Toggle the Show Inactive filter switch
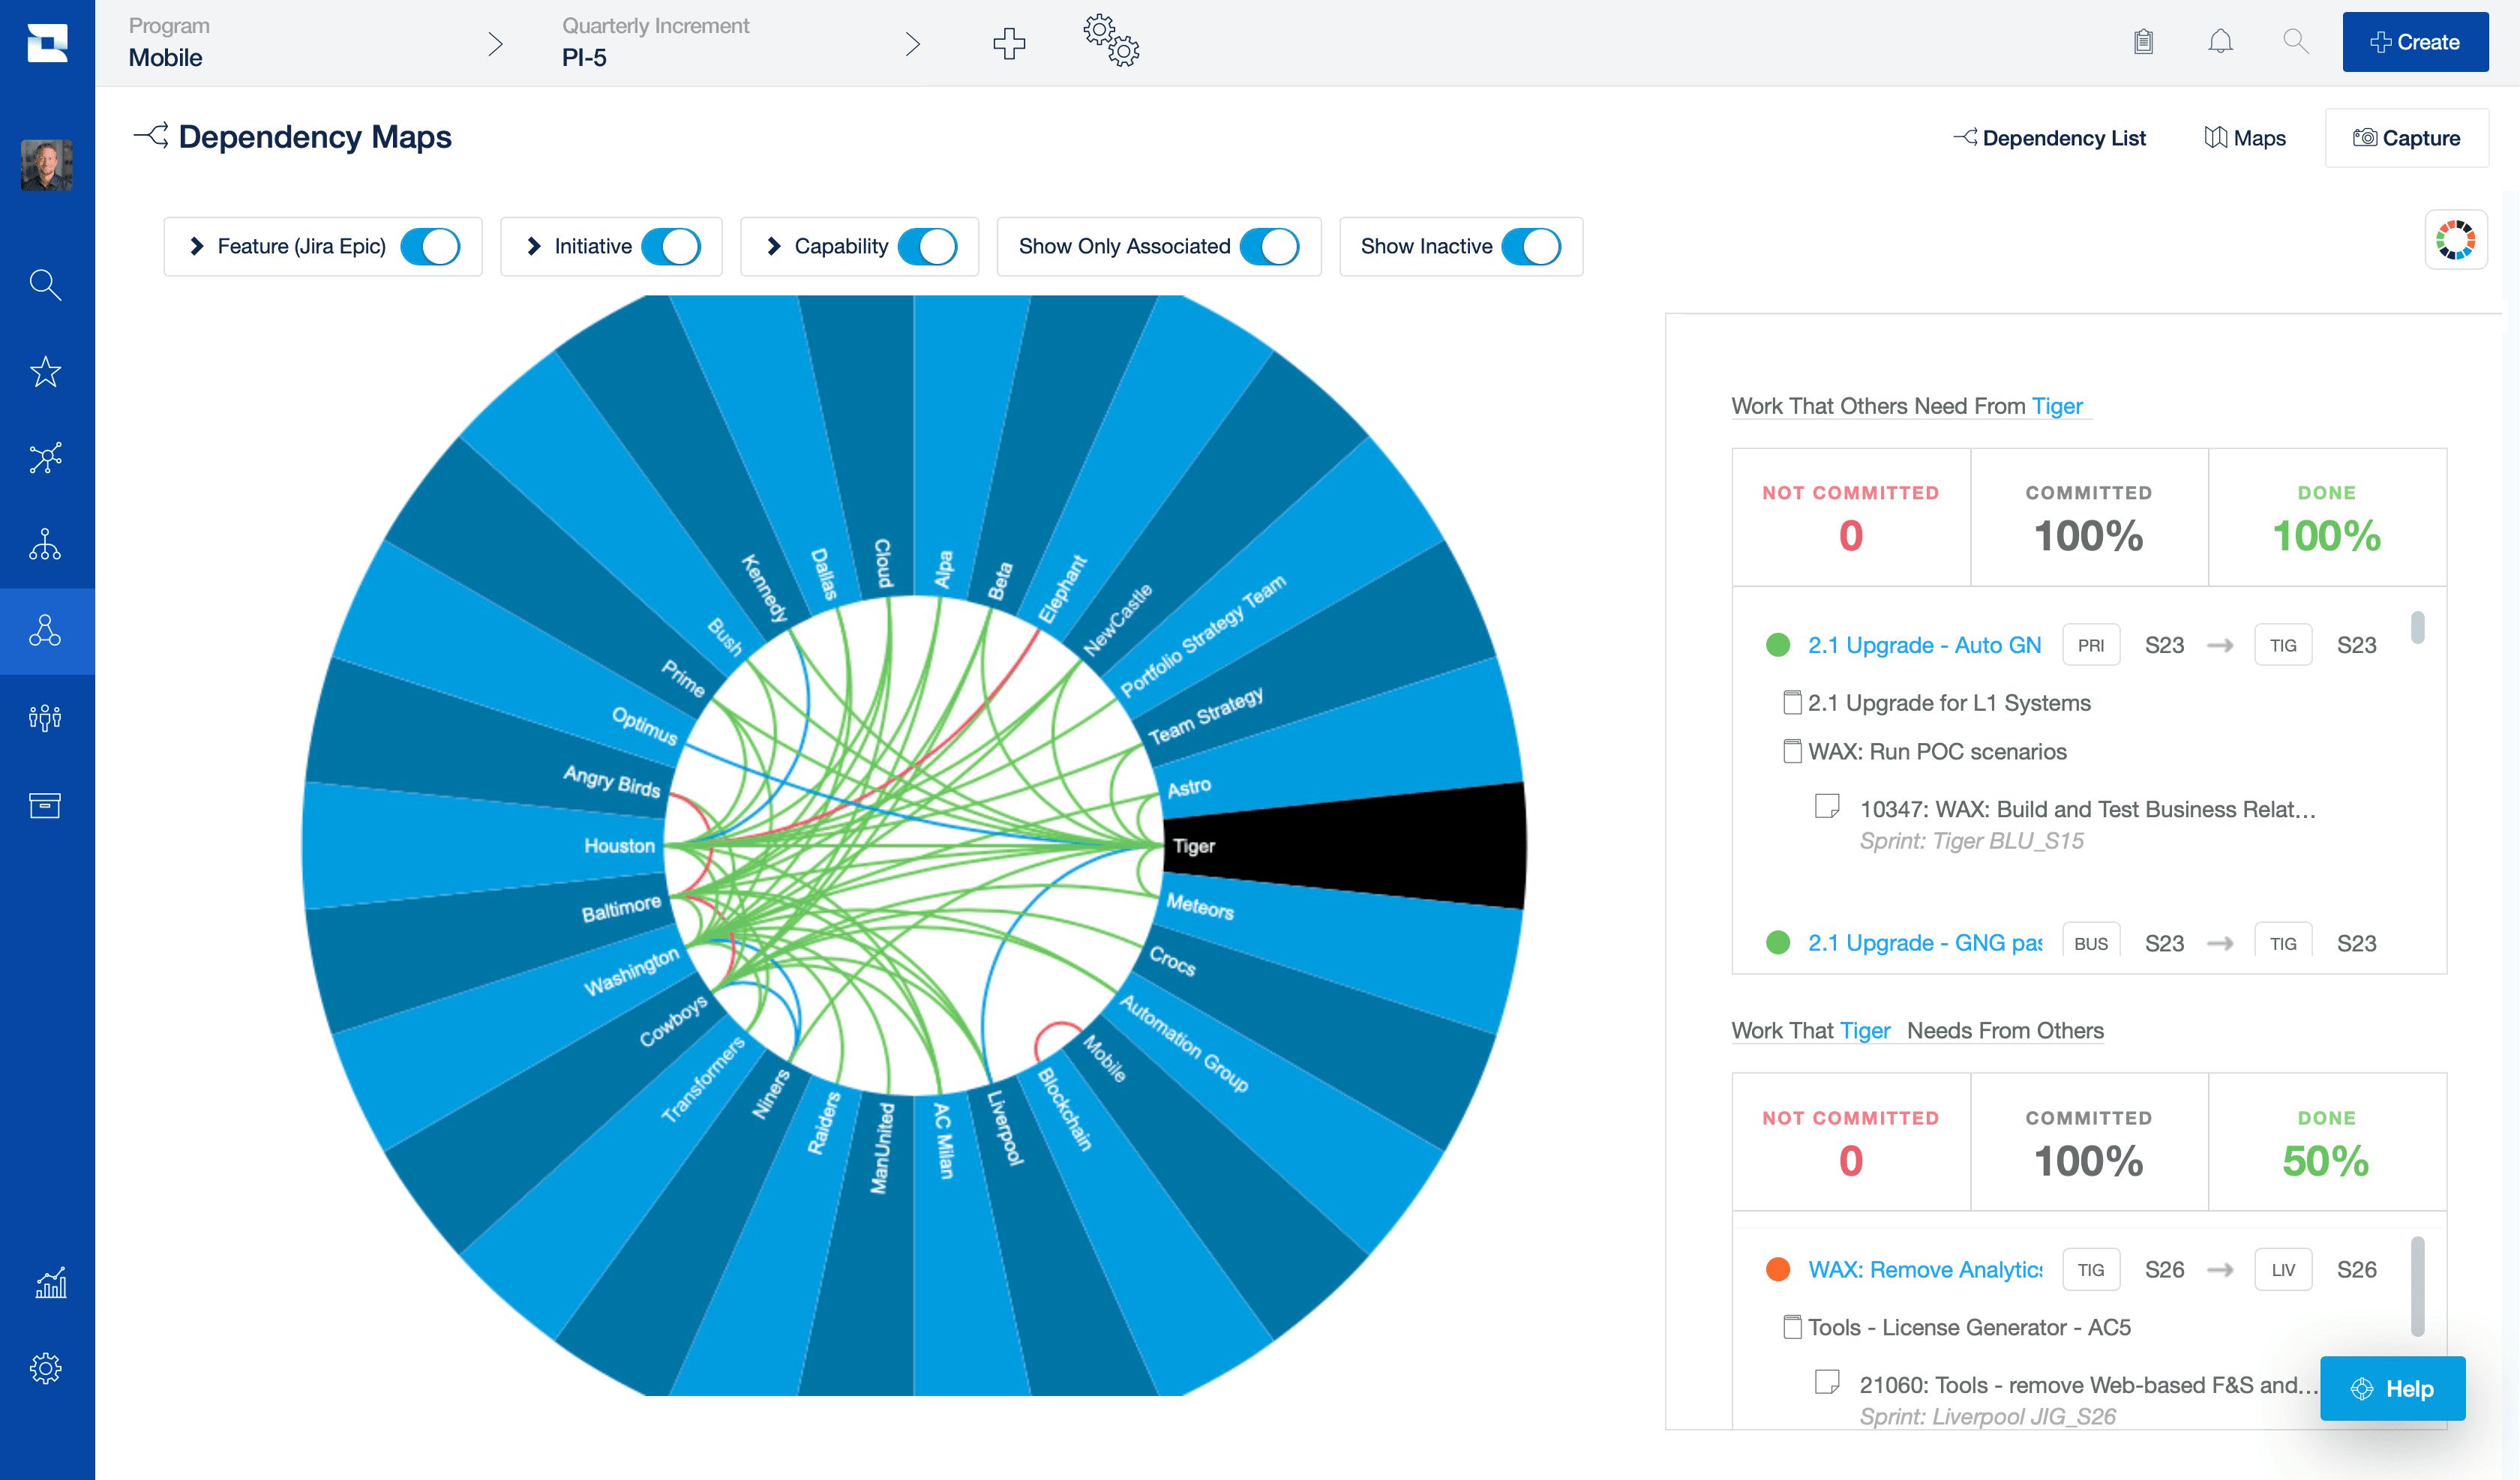The image size is (2520, 1480). [1531, 245]
